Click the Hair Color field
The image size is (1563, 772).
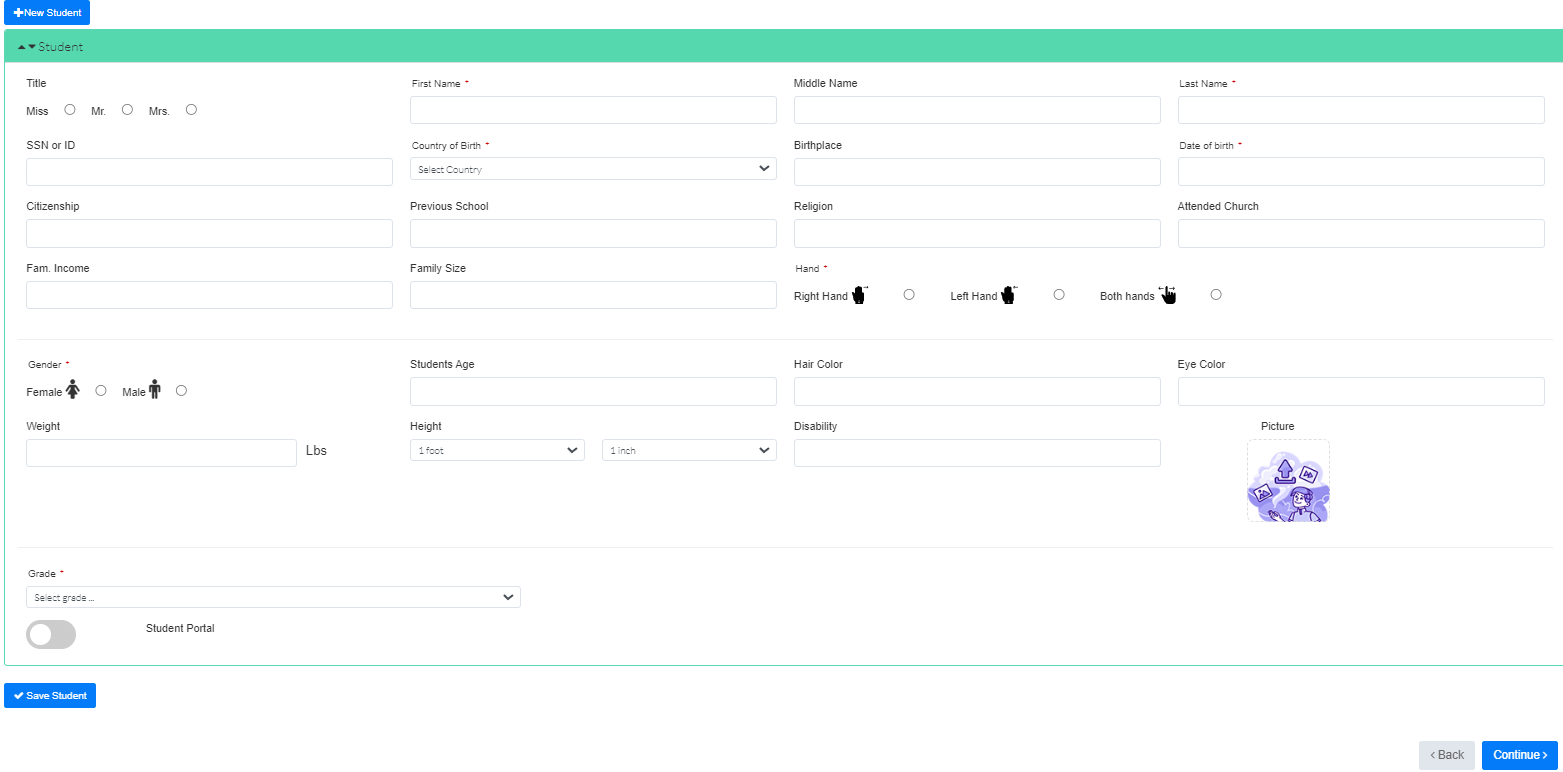(977, 392)
